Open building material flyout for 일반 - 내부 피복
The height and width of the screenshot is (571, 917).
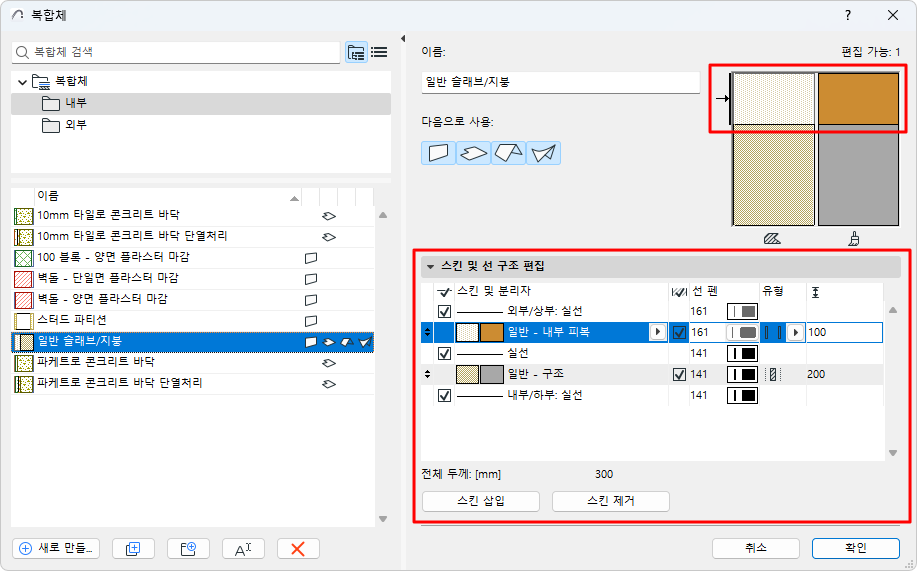[657, 332]
